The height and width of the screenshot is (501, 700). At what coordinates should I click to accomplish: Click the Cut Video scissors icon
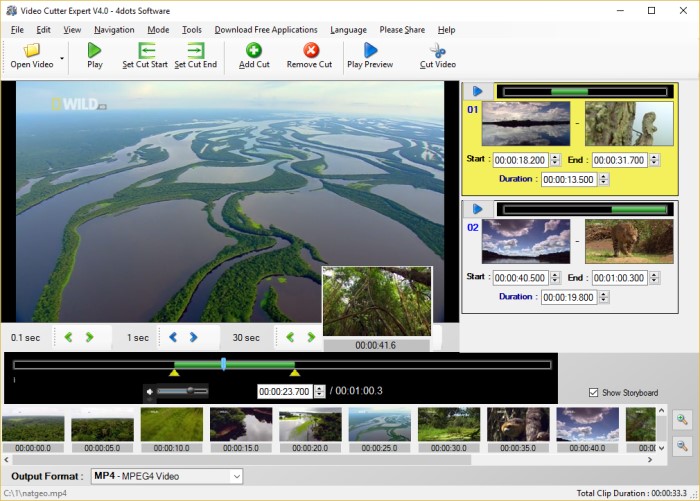[x=437, y=50]
